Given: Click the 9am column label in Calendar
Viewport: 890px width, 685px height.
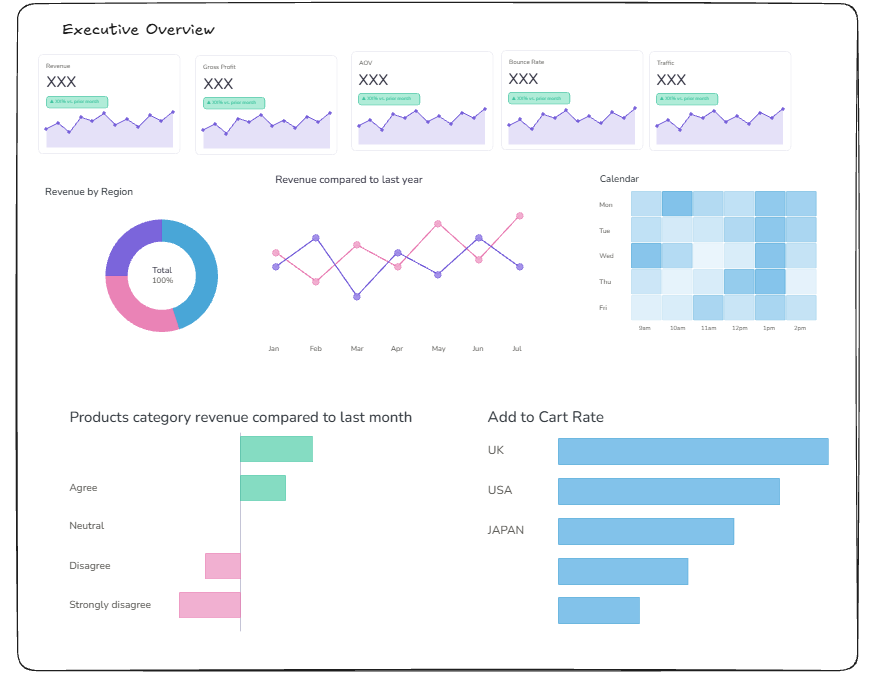Looking at the screenshot, I should (x=644, y=328).
